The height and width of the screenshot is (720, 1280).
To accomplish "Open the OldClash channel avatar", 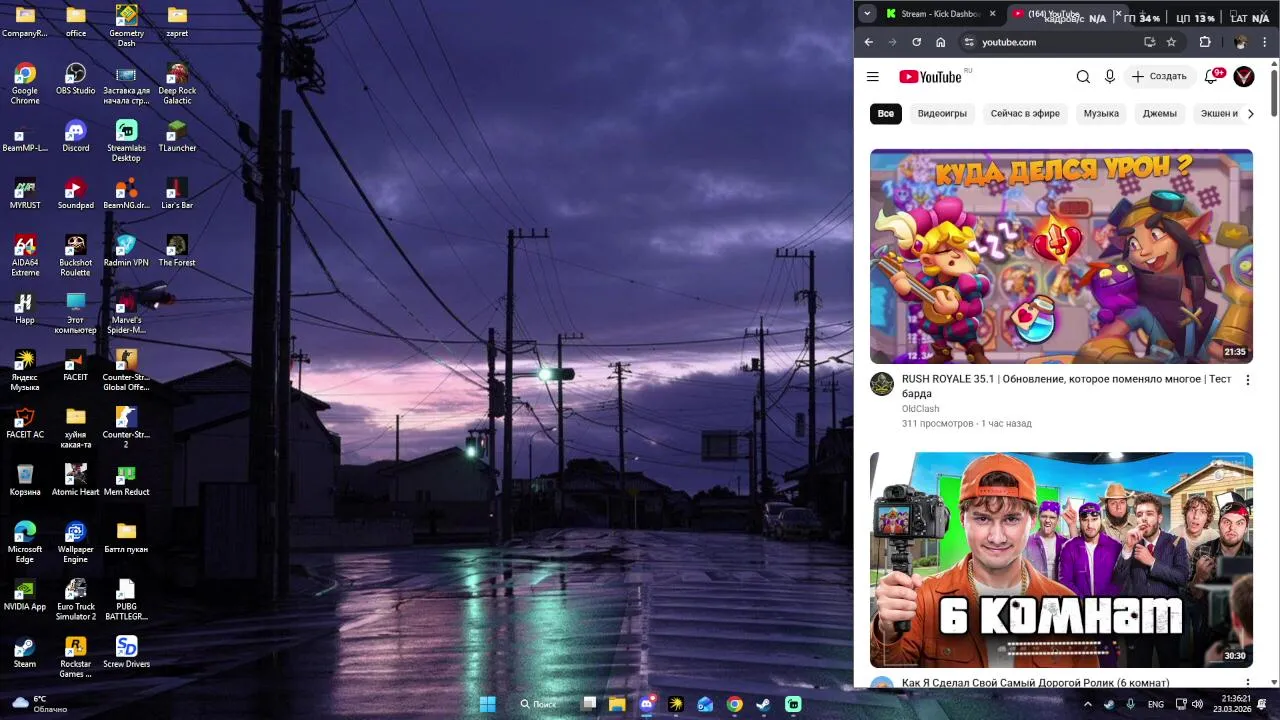I will (882, 384).
